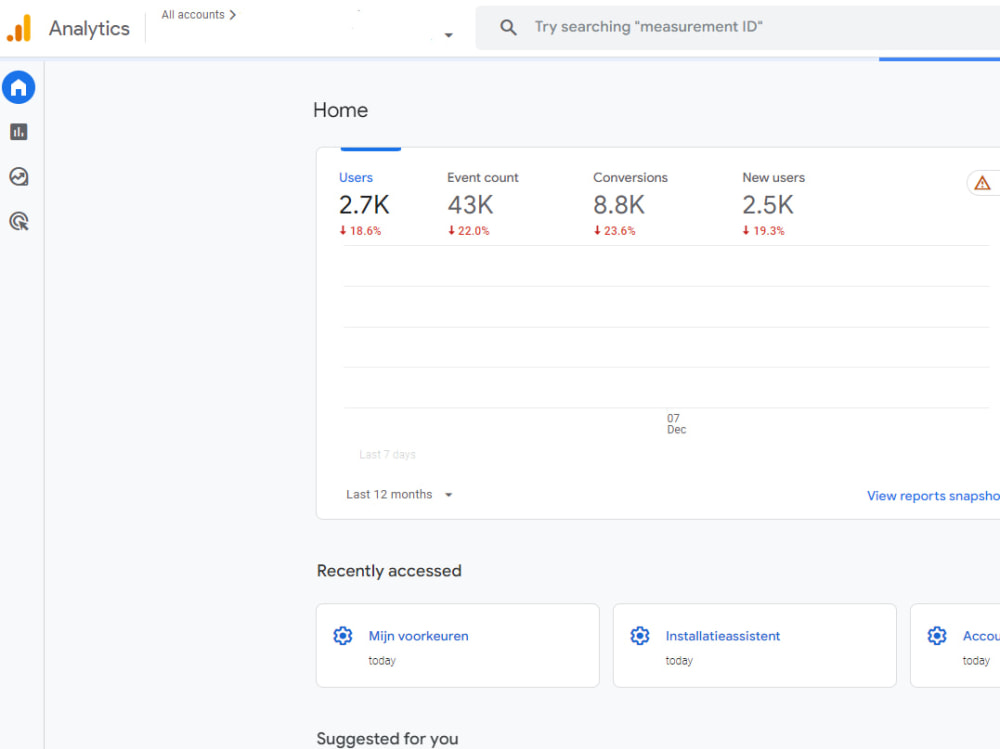This screenshot has height=749, width=1000.
Task: Open the Last 12 months date range dropdown
Action: 399,494
